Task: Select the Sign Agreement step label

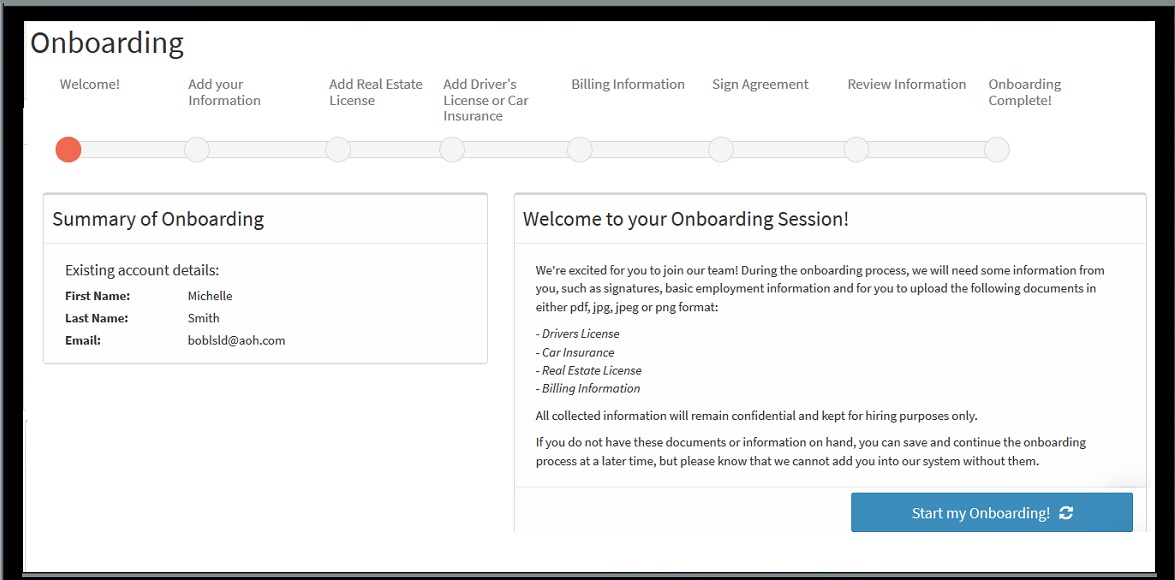Action: 759,84
